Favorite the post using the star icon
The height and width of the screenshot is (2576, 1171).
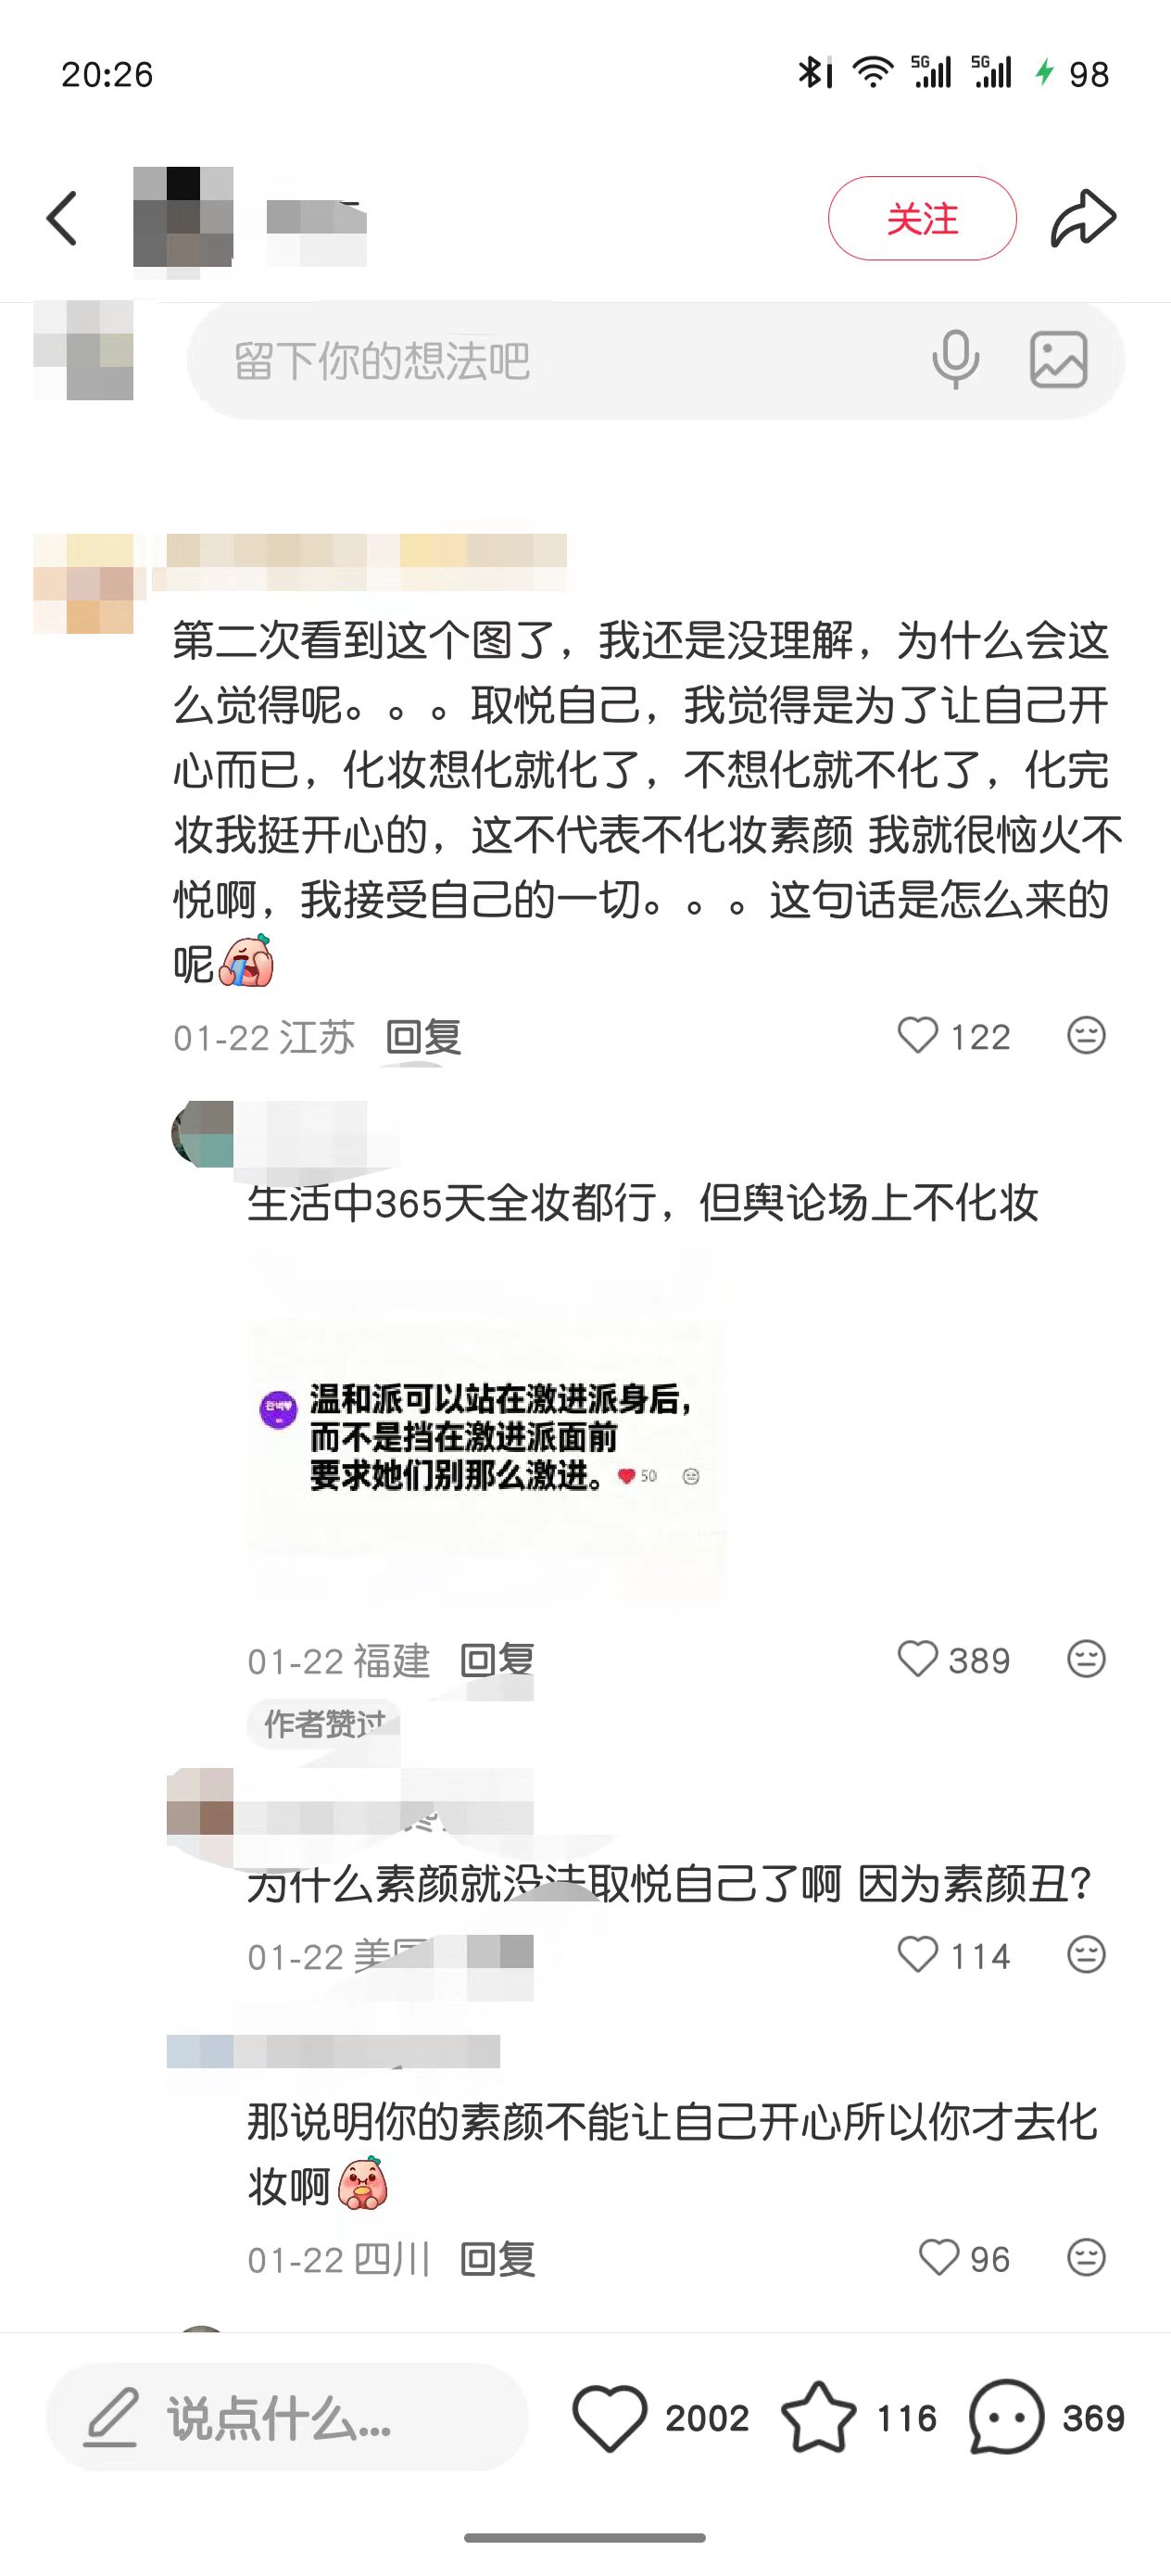(x=818, y=2418)
